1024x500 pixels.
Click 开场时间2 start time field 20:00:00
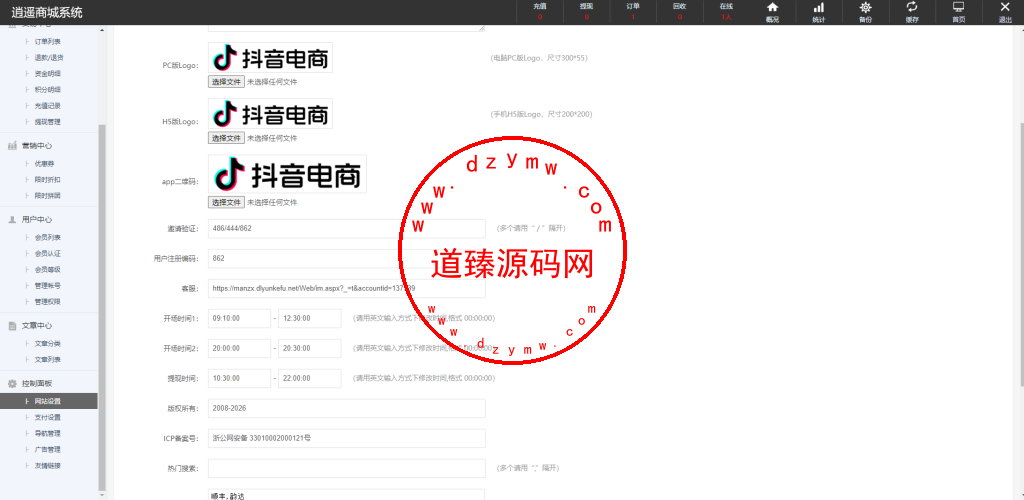click(x=240, y=349)
